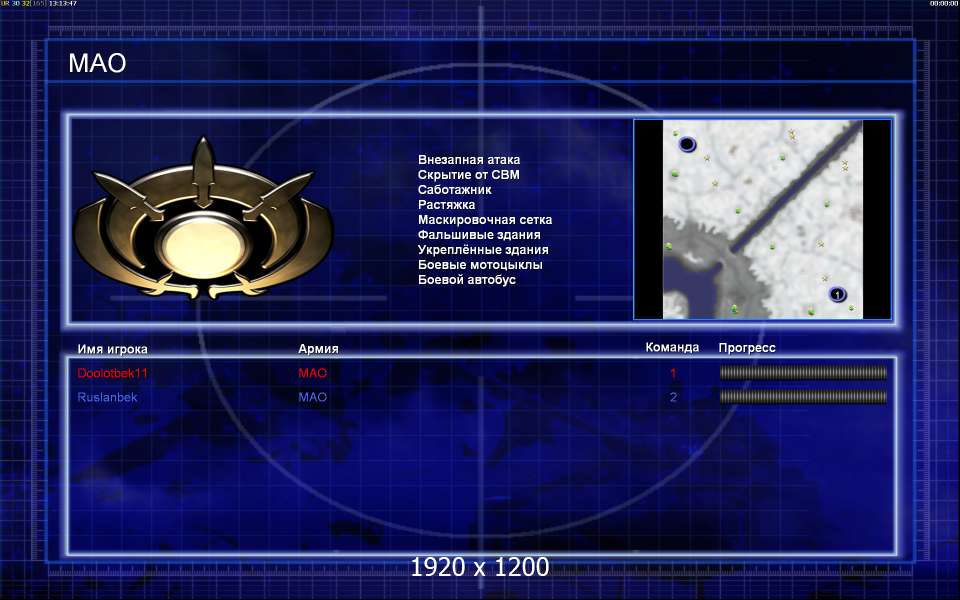Click Doolotbek11's loading progress bar
This screenshot has height=600, width=960.
(x=803, y=372)
